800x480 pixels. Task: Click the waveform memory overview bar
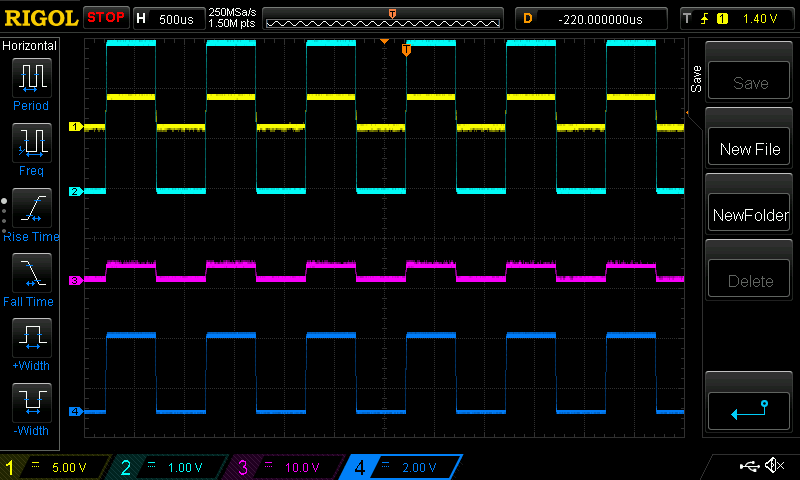pos(383,19)
